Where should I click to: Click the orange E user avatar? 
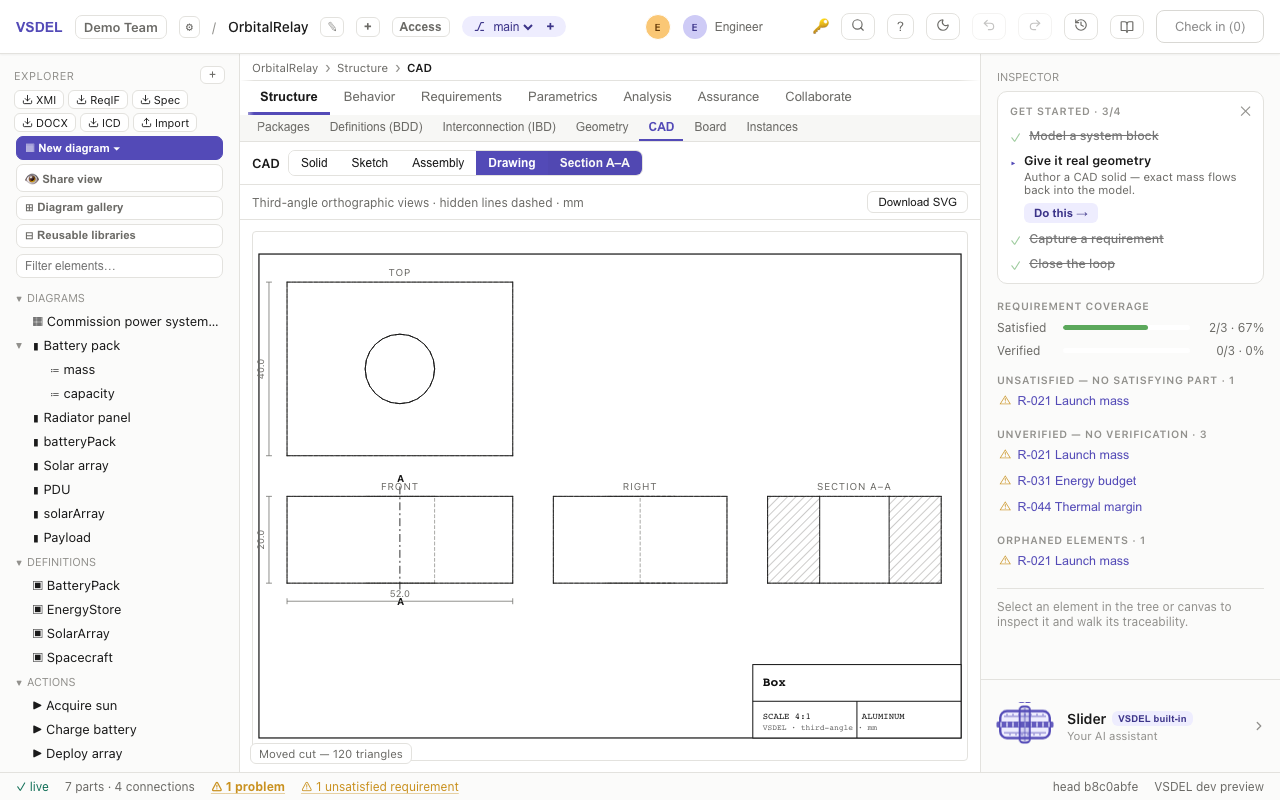coord(657,27)
